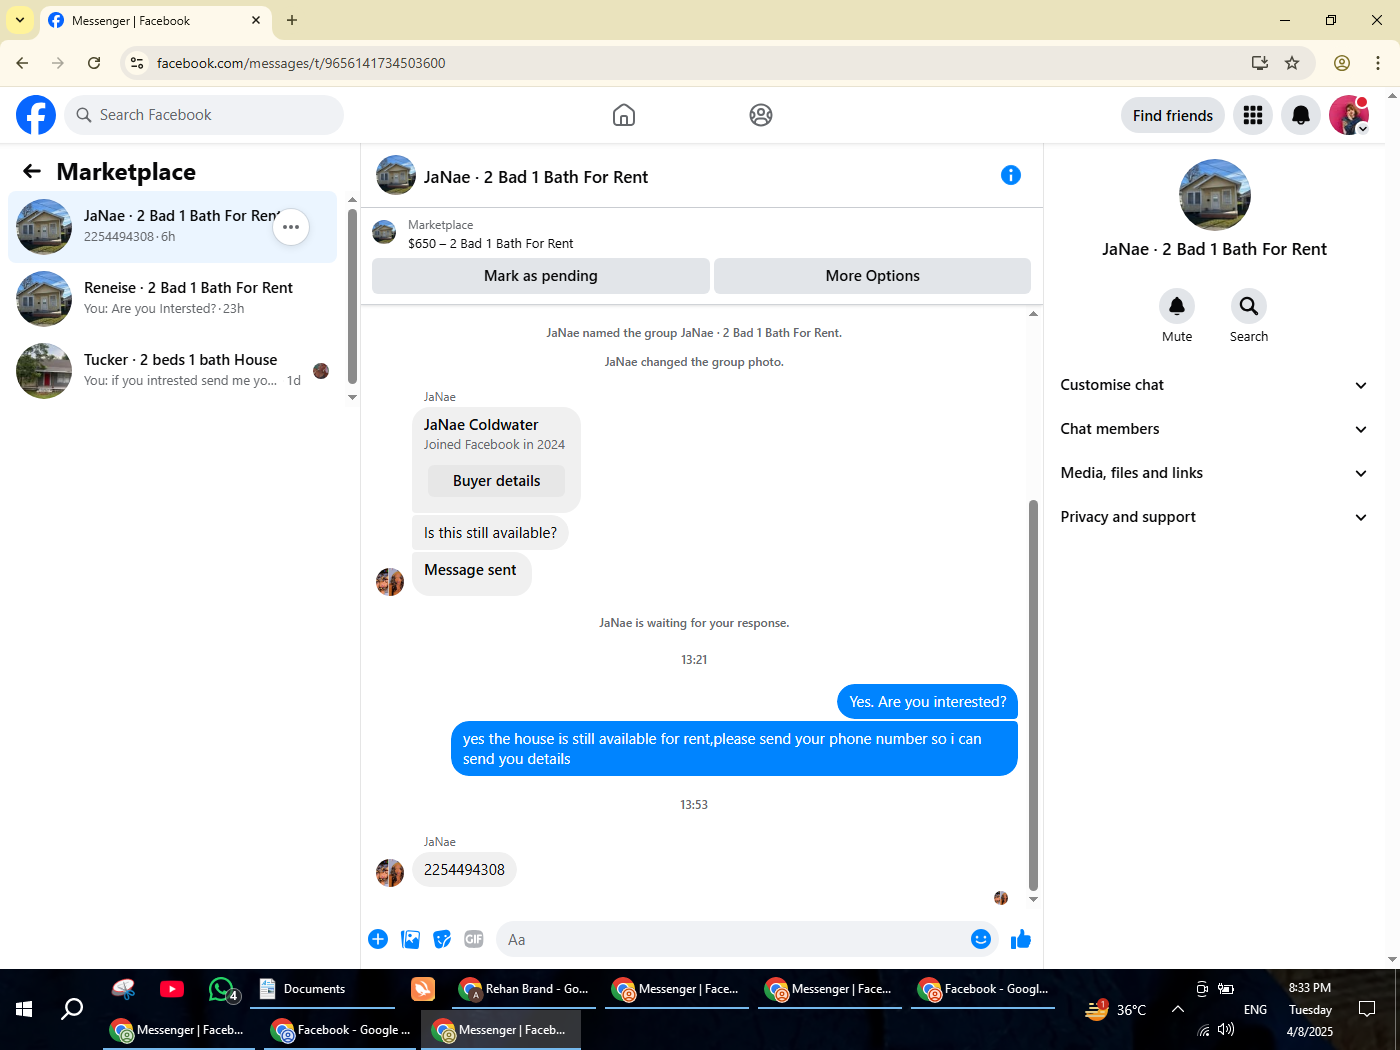This screenshot has height=1050, width=1400.
Task: Expand the Privacy and support section
Action: (x=1215, y=517)
